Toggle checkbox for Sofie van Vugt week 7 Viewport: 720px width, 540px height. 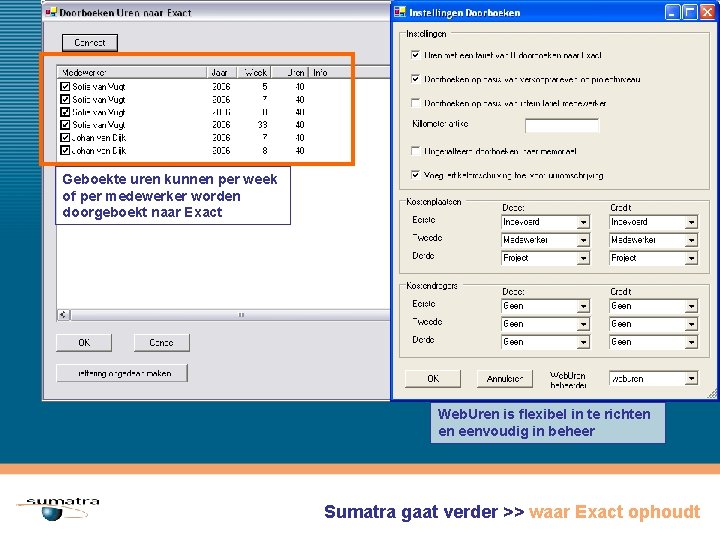point(65,99)
